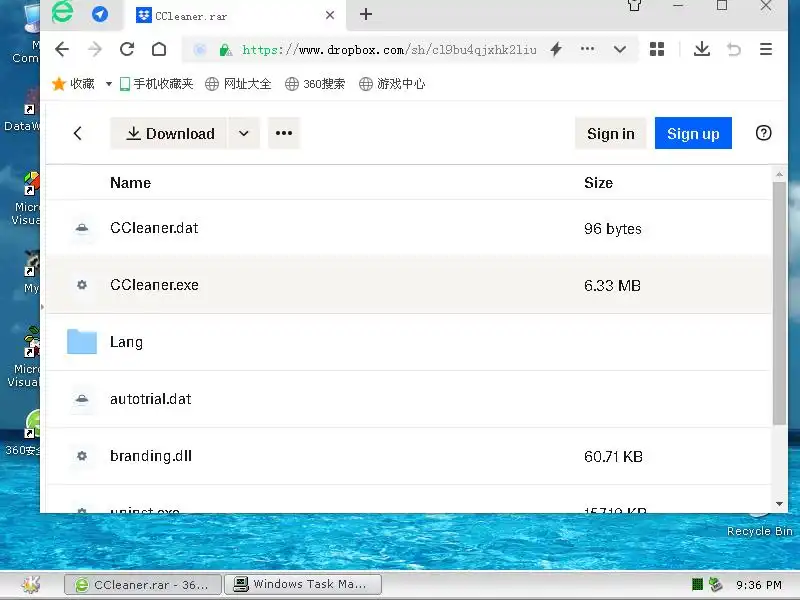Click the Name column header
This screenshot has width=800, height=600.
131,183
